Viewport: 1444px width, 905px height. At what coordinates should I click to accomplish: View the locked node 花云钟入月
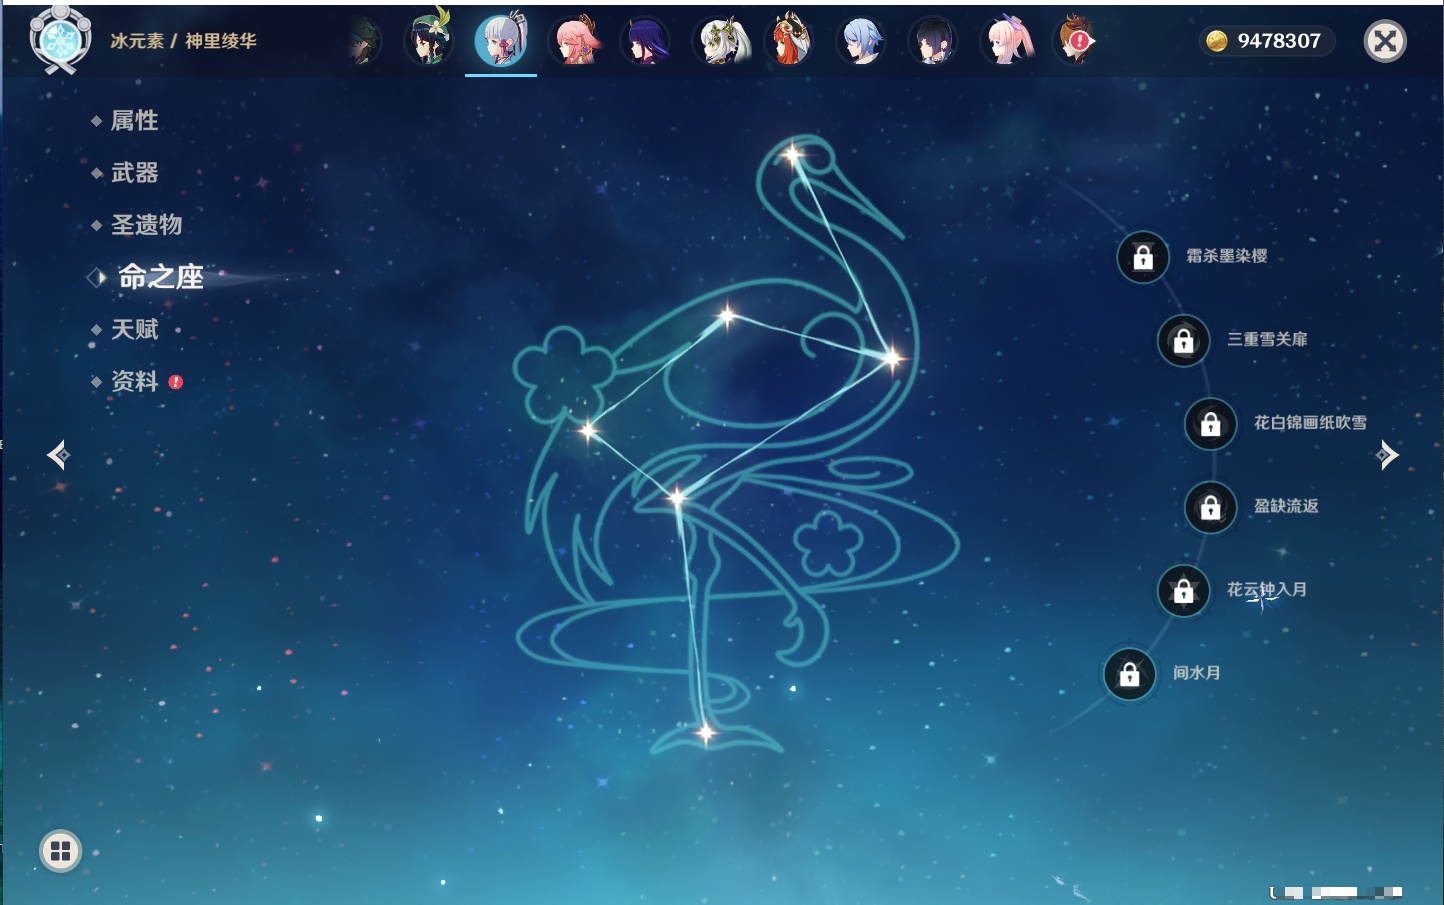[x=1184, y=591]
